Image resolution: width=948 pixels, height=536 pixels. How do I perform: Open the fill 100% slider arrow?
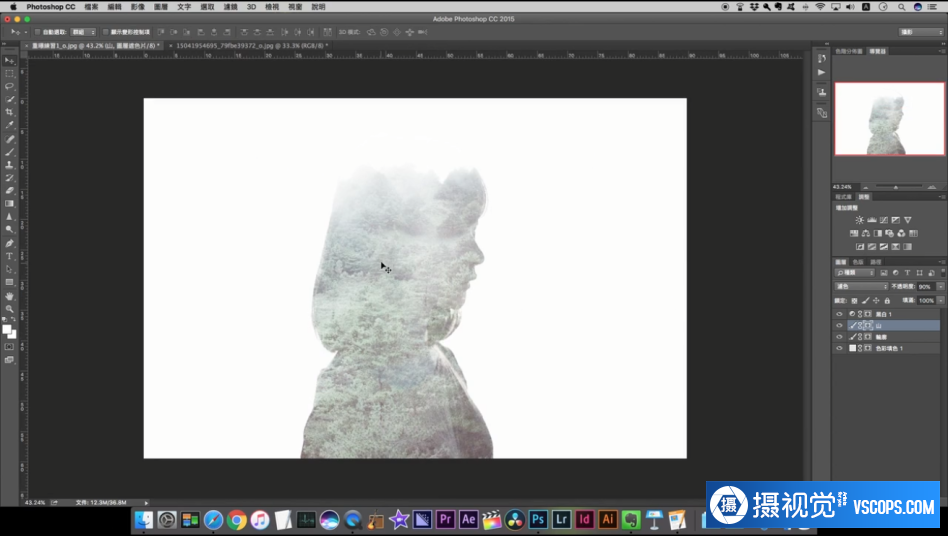(x=941, y=300)
